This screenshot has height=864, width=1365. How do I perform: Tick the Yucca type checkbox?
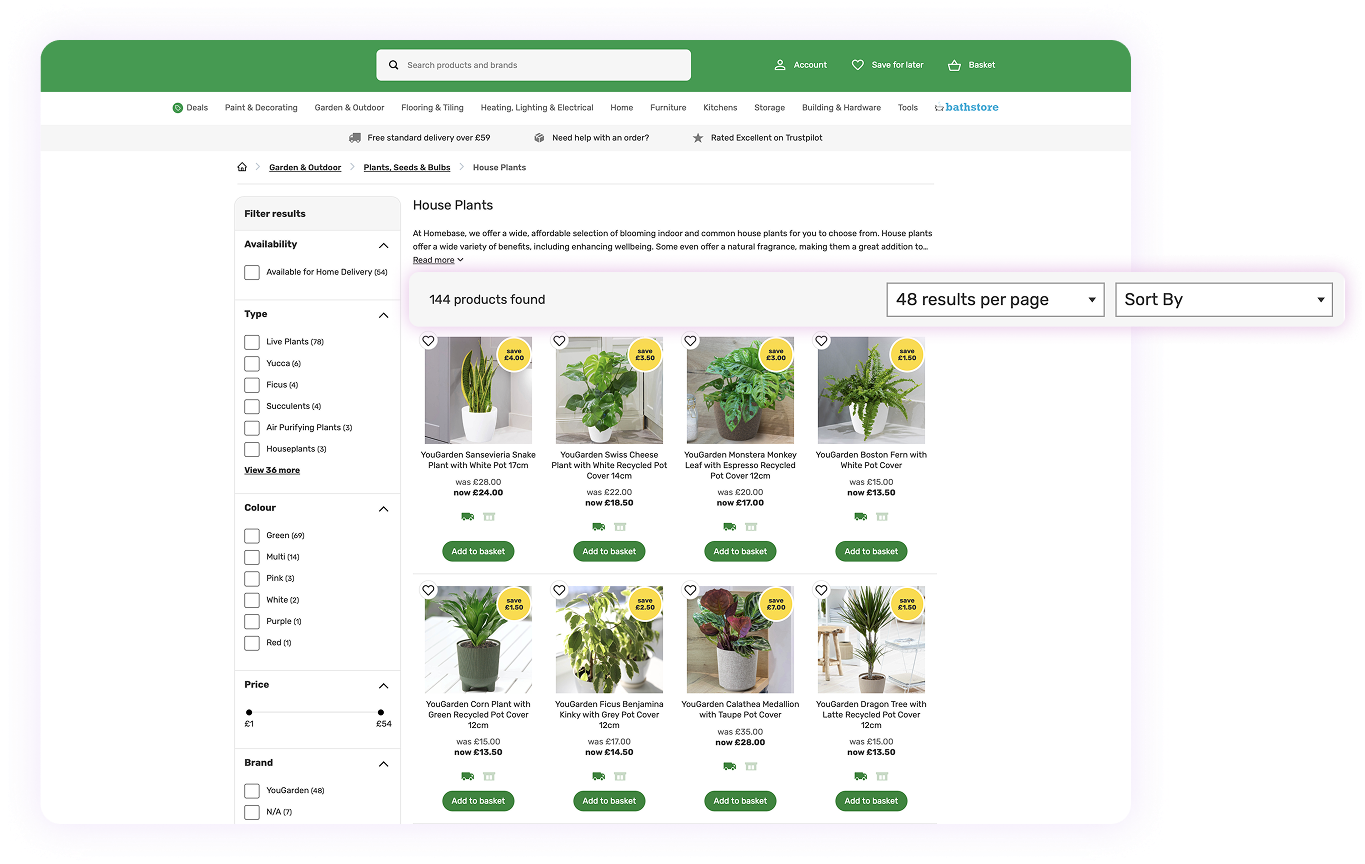tap(252, 363)
